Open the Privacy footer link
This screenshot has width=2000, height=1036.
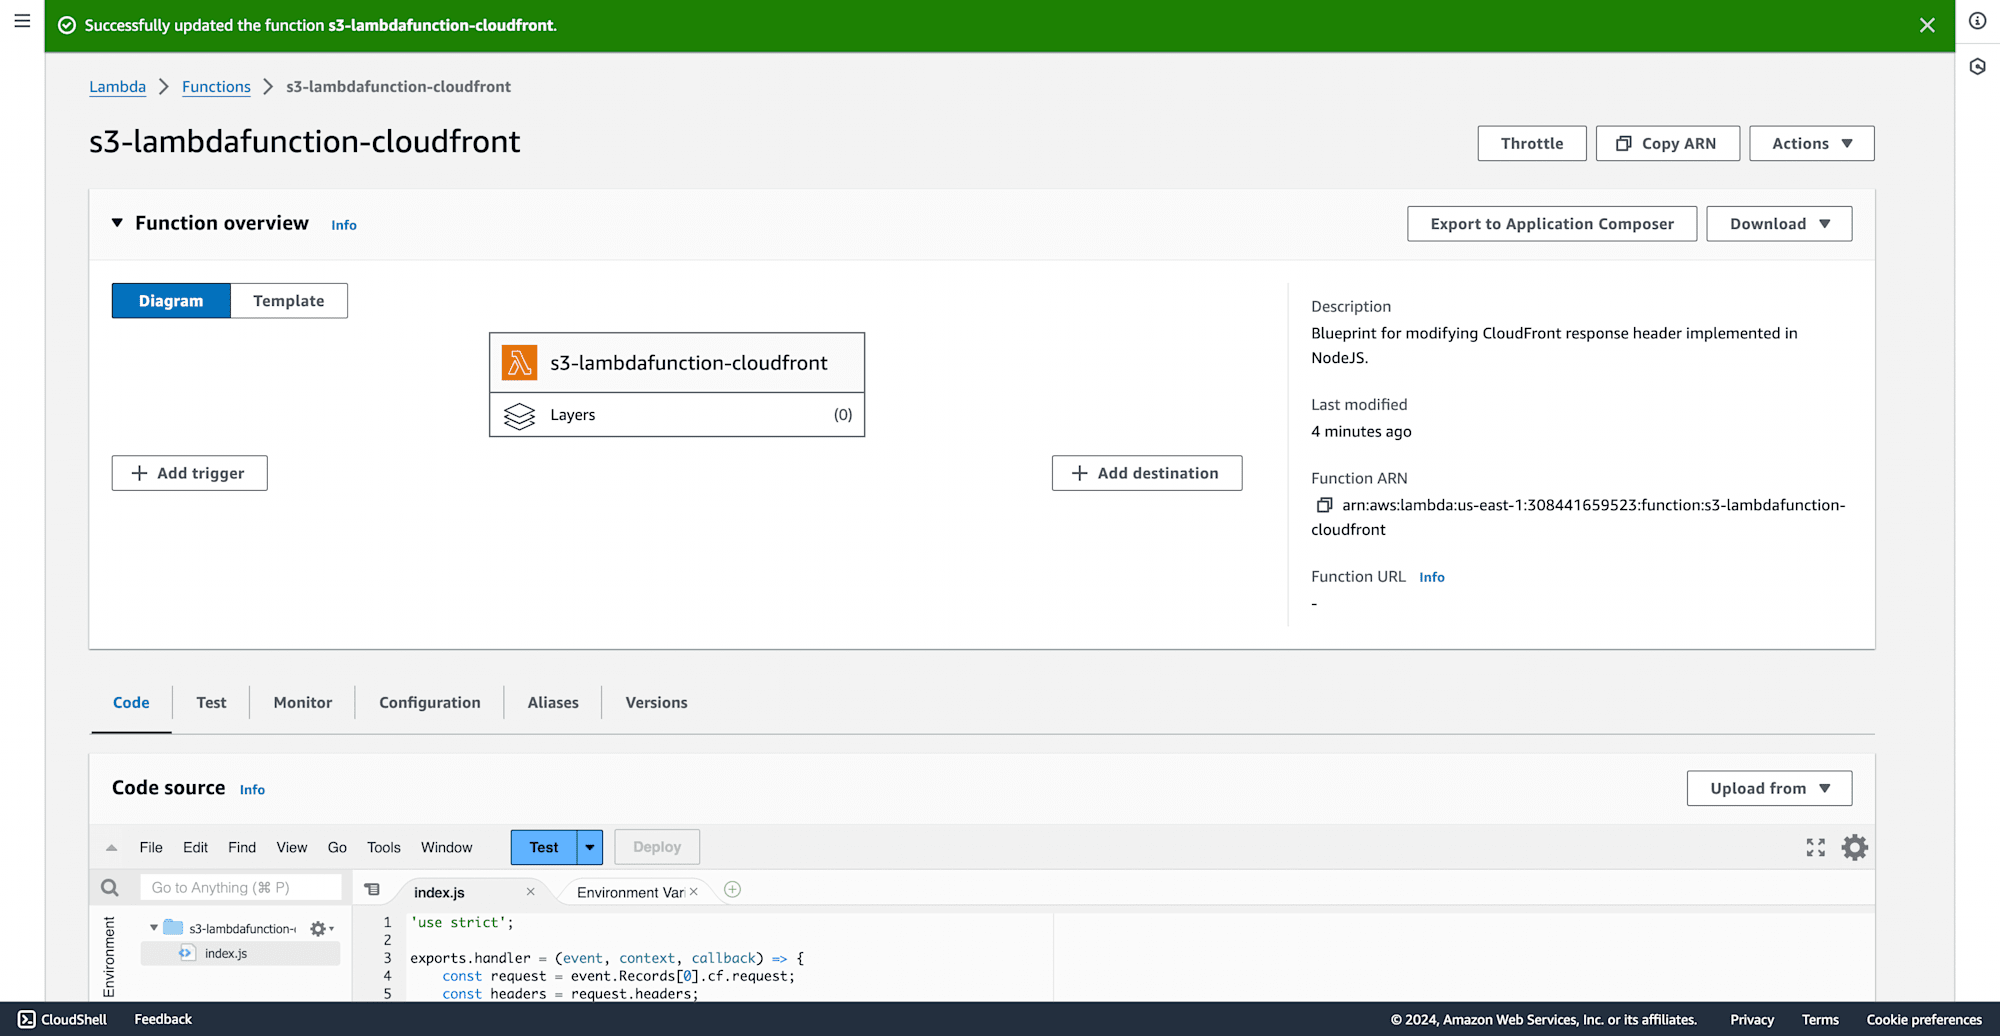1752,1020
